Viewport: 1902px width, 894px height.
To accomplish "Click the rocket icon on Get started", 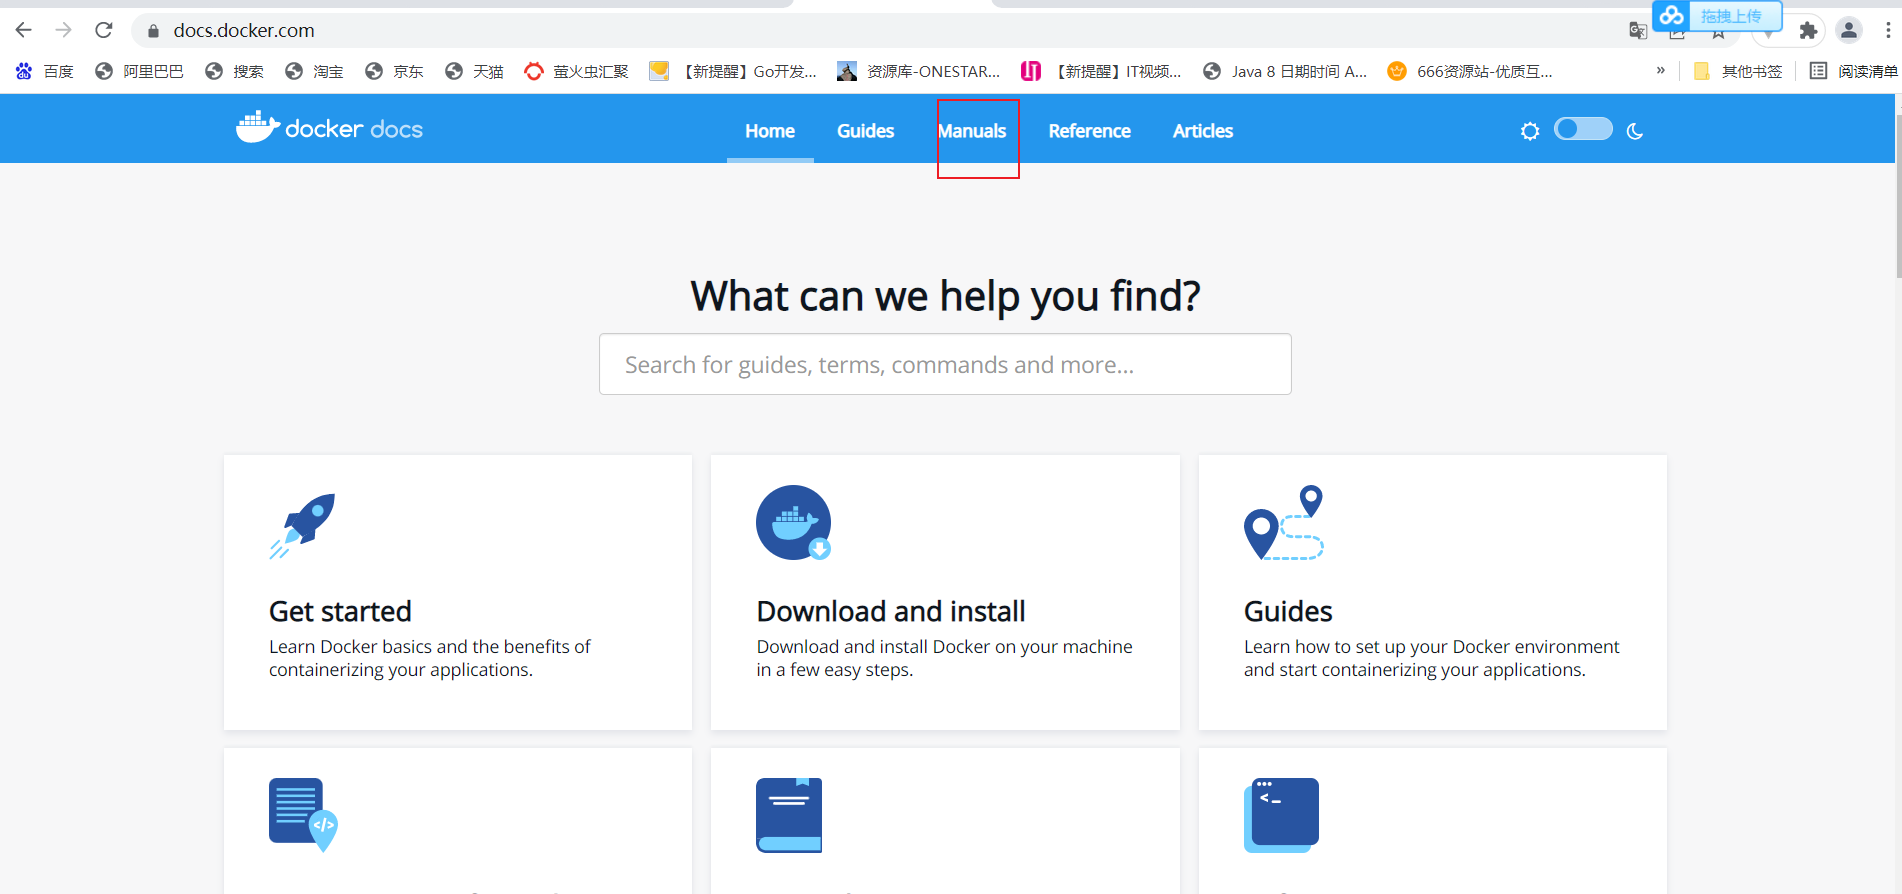I will [302, 525].
